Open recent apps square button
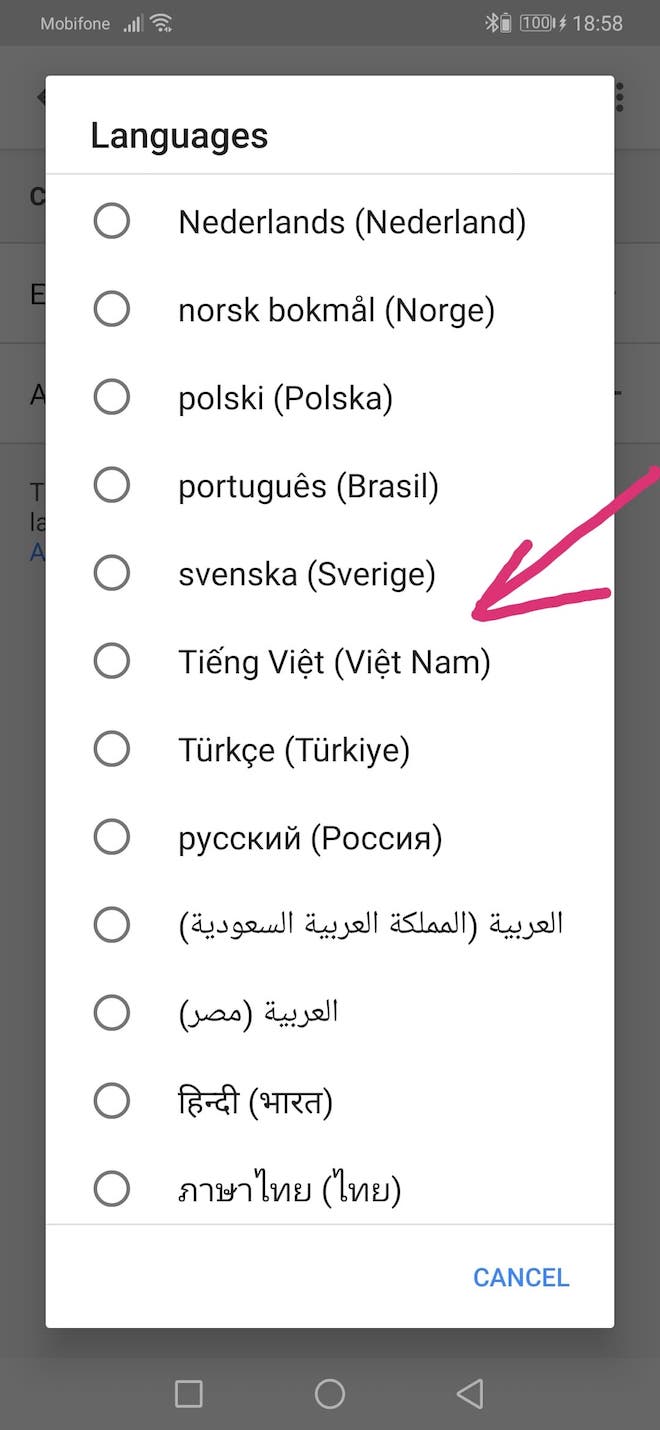This screenshot has width=660, height=1430. [x=189, y=1393]
